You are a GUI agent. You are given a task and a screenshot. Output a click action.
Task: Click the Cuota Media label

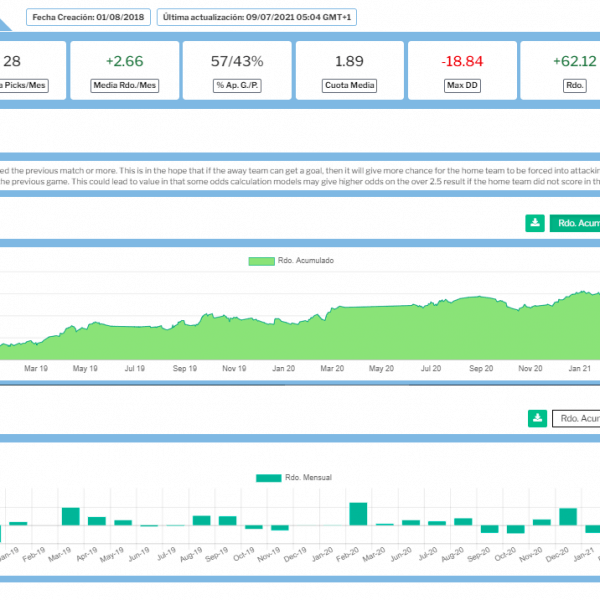coord(349,86)
